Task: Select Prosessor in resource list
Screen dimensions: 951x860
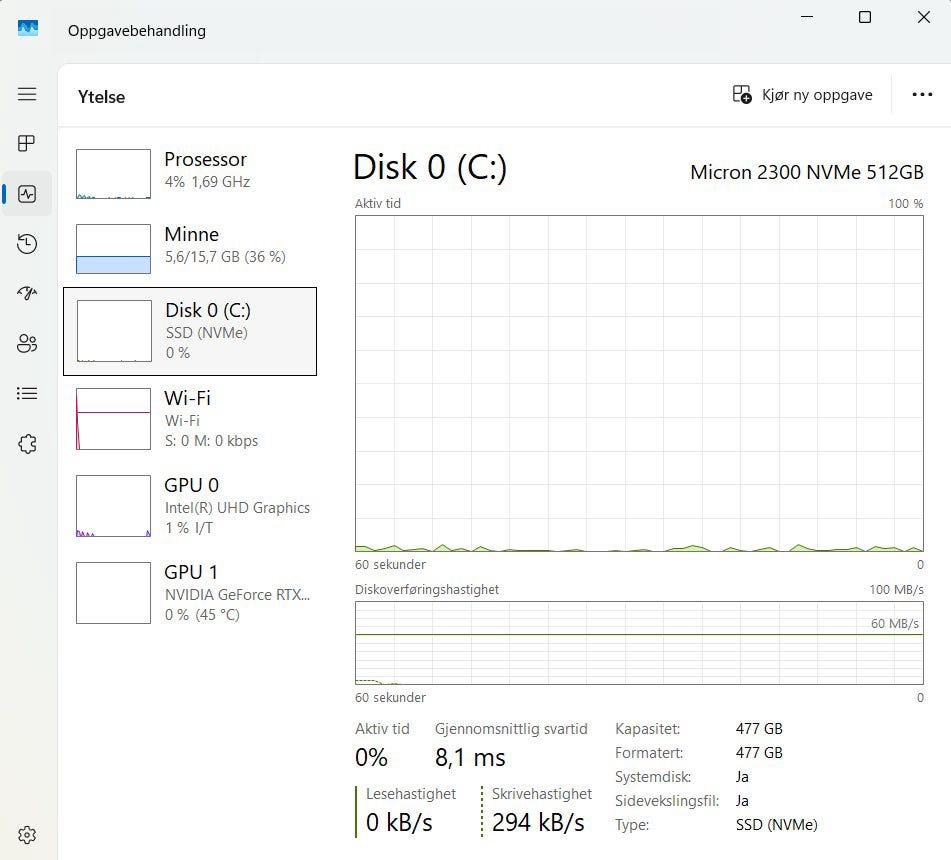Action: click(190, 174)
